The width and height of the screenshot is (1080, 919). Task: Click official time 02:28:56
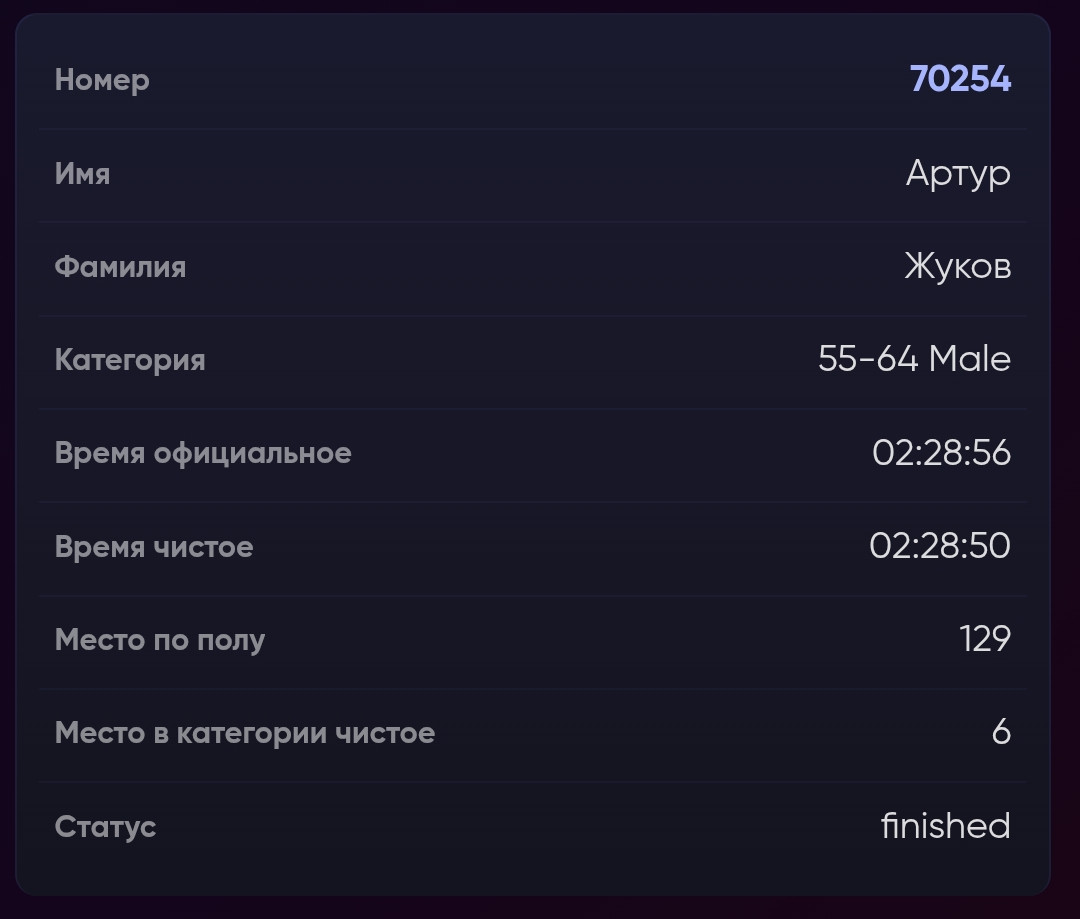coord(942,453)
